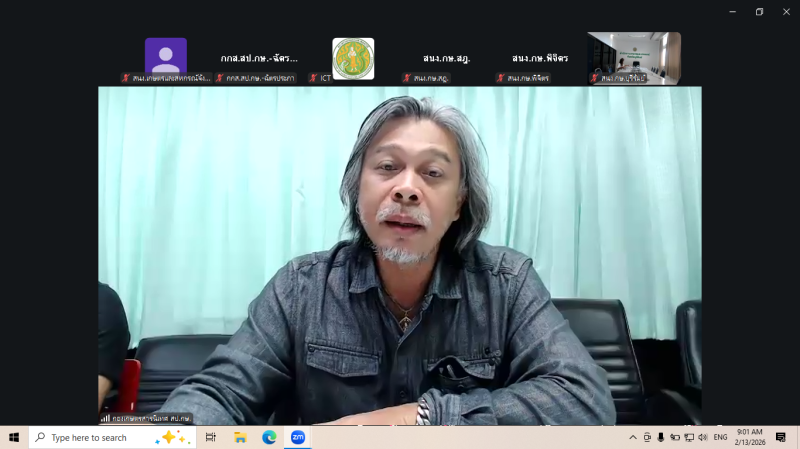Select the กกส.สป.กษ.-ฉัตร... participant tile
The image size is (800, 449).
click(259, 58)
